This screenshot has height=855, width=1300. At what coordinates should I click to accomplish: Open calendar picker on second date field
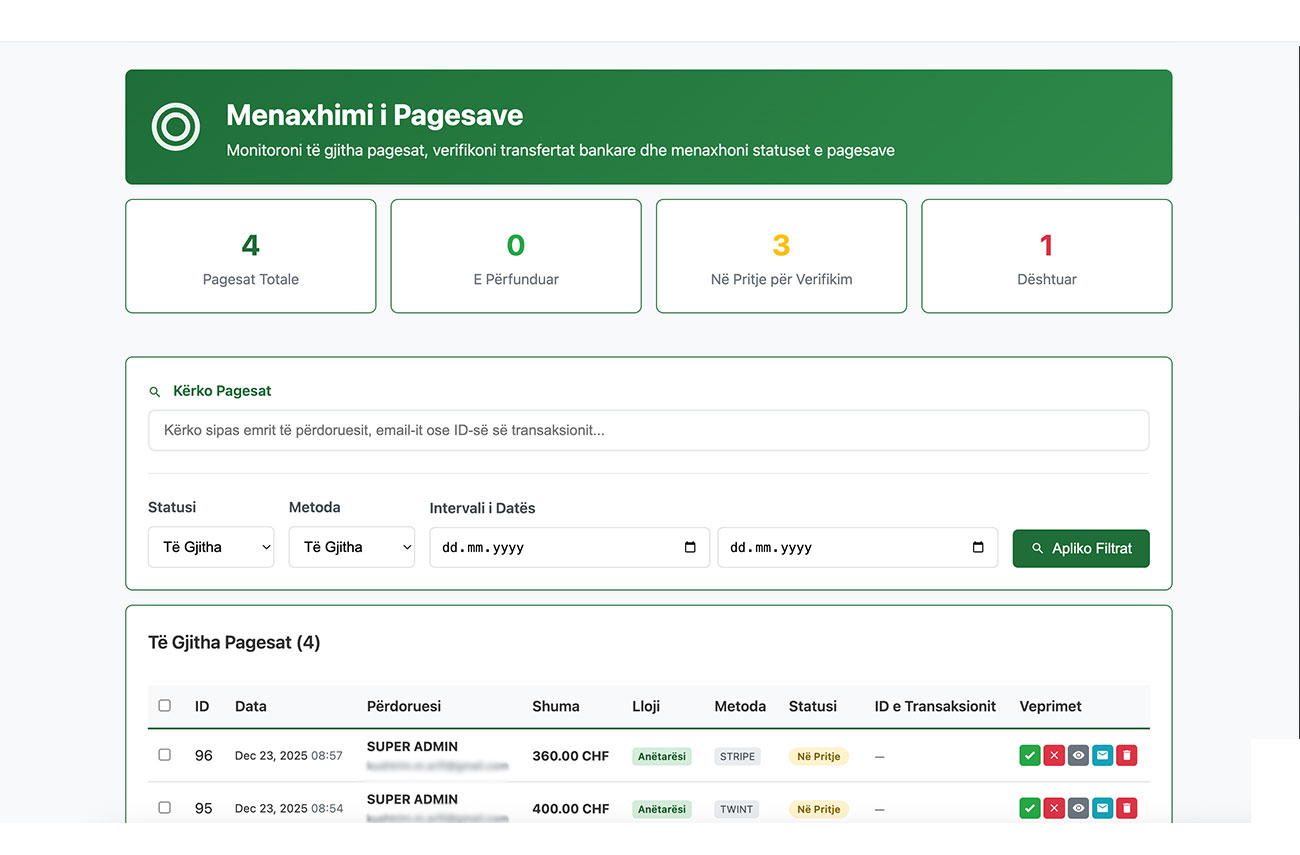[978, 548]
